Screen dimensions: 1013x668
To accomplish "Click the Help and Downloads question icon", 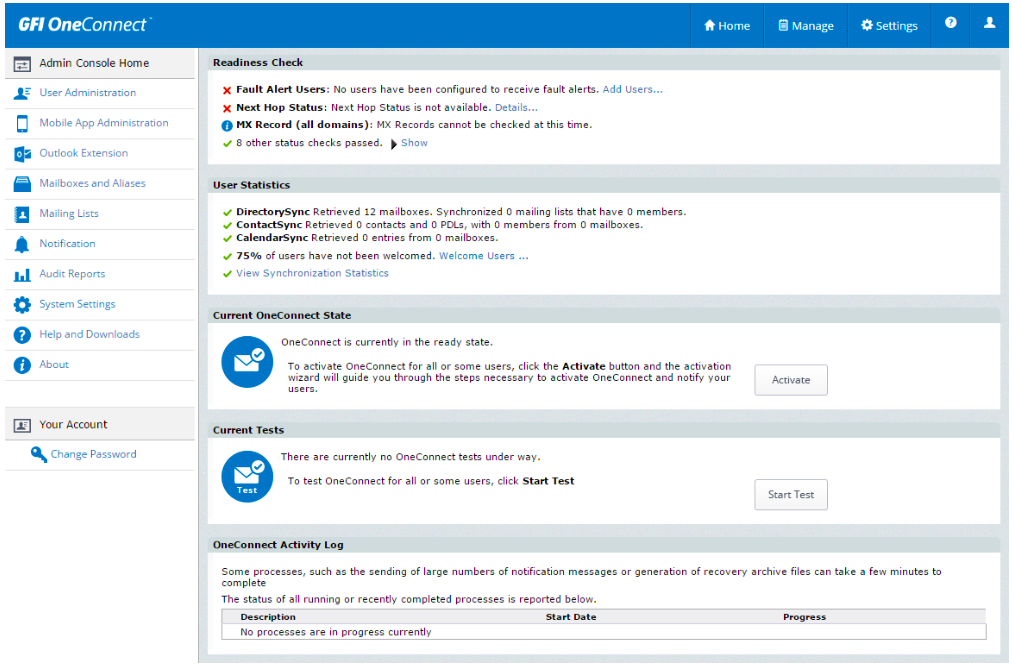I will 22,335.
